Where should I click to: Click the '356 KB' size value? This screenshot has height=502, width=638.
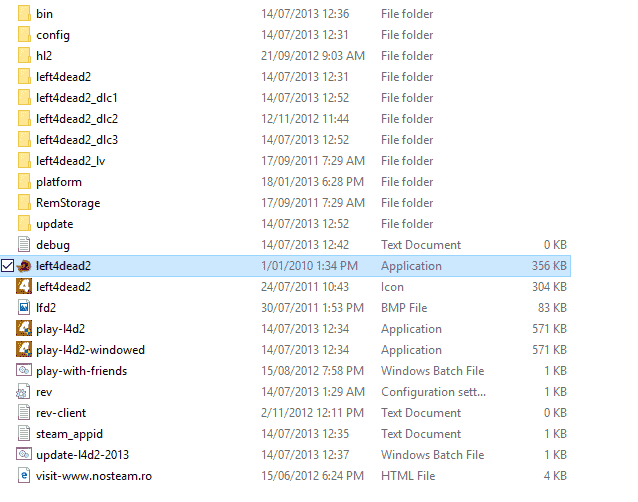549,266
